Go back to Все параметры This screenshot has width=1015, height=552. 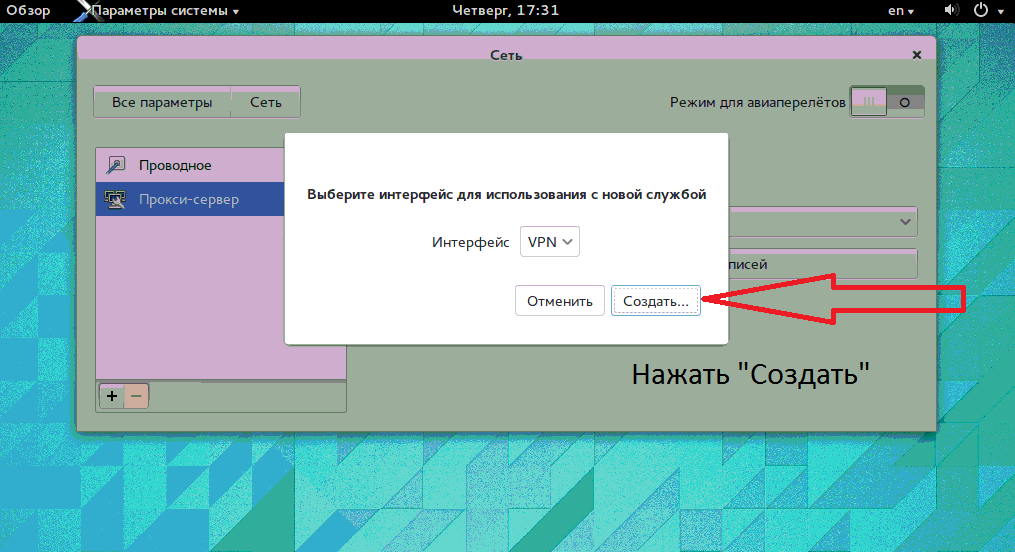click(162, 102)
